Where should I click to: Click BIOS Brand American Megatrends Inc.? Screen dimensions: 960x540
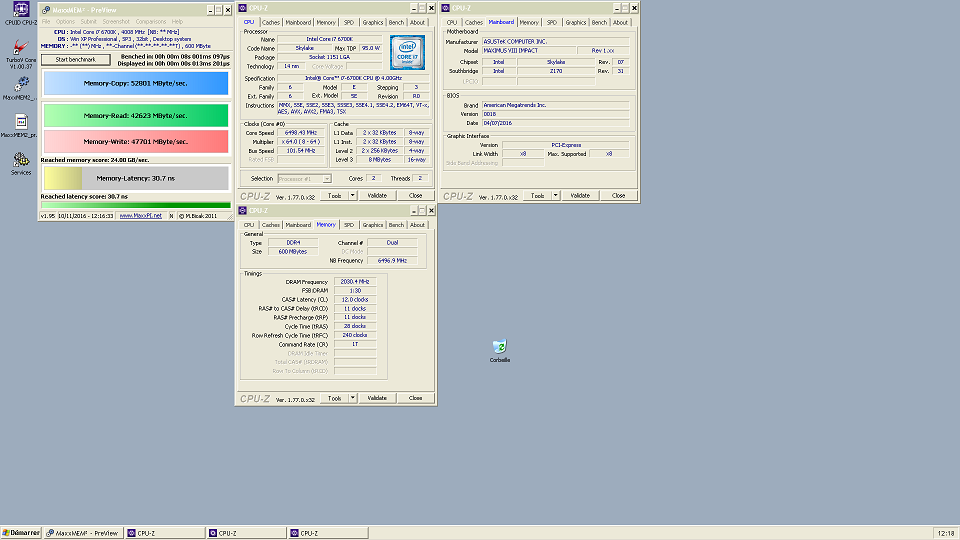coord(555,105)
